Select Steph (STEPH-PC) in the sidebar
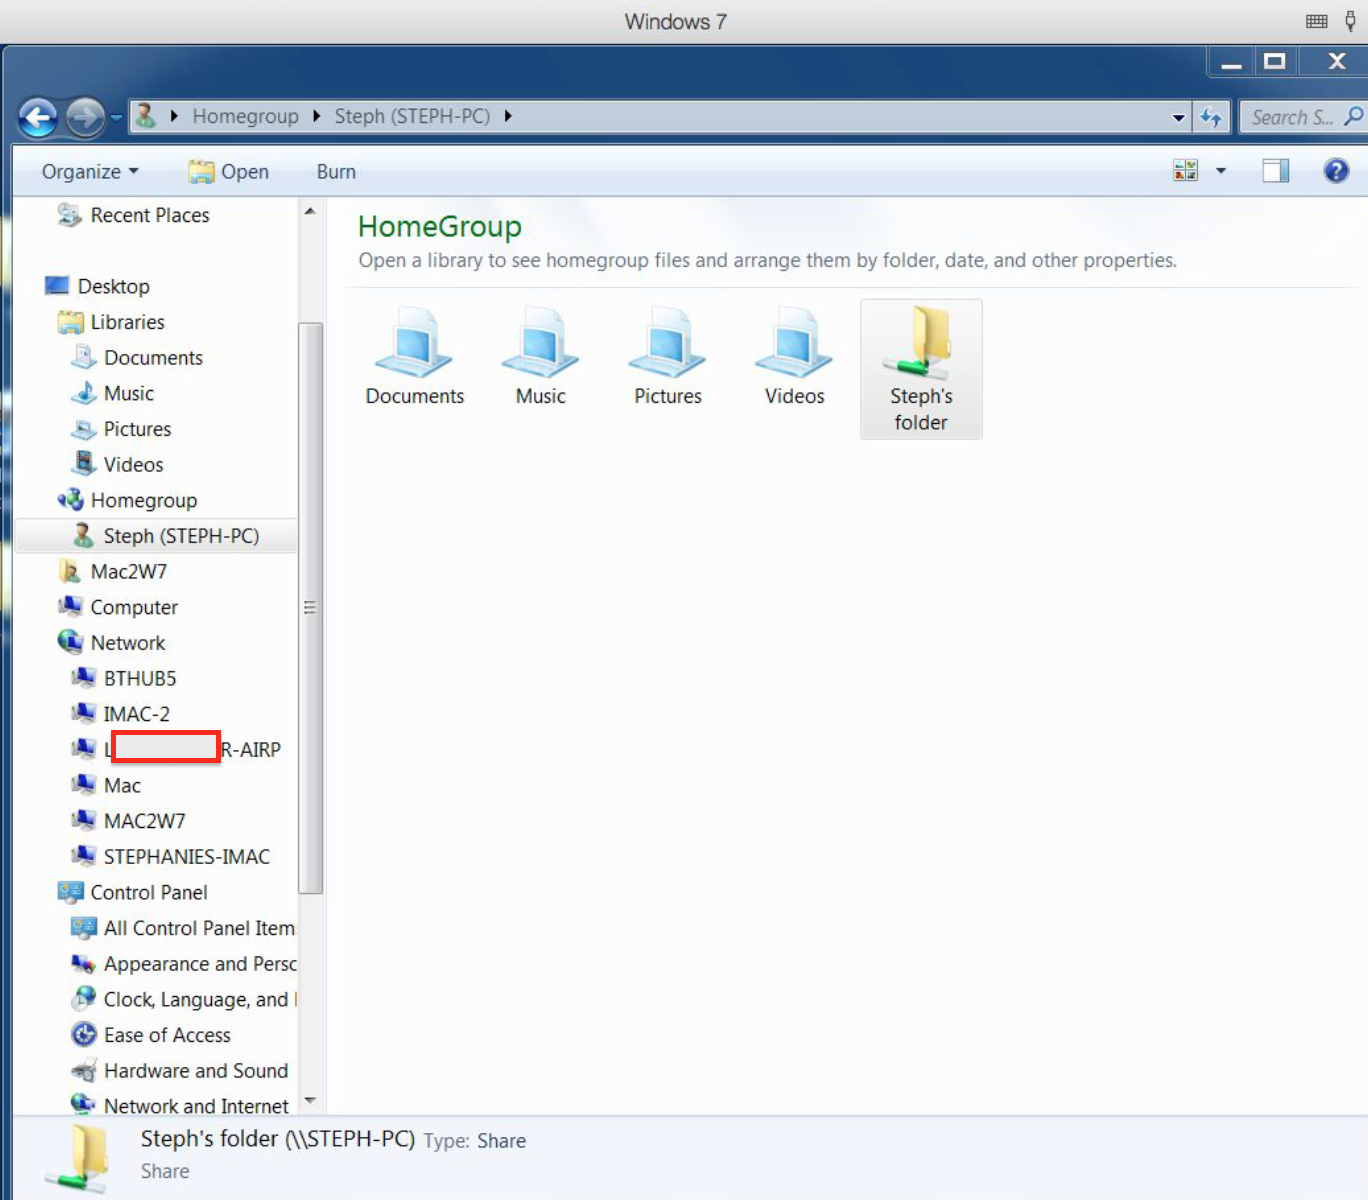Viewport: 1368px width, 1200px height. tap(157, 536)
